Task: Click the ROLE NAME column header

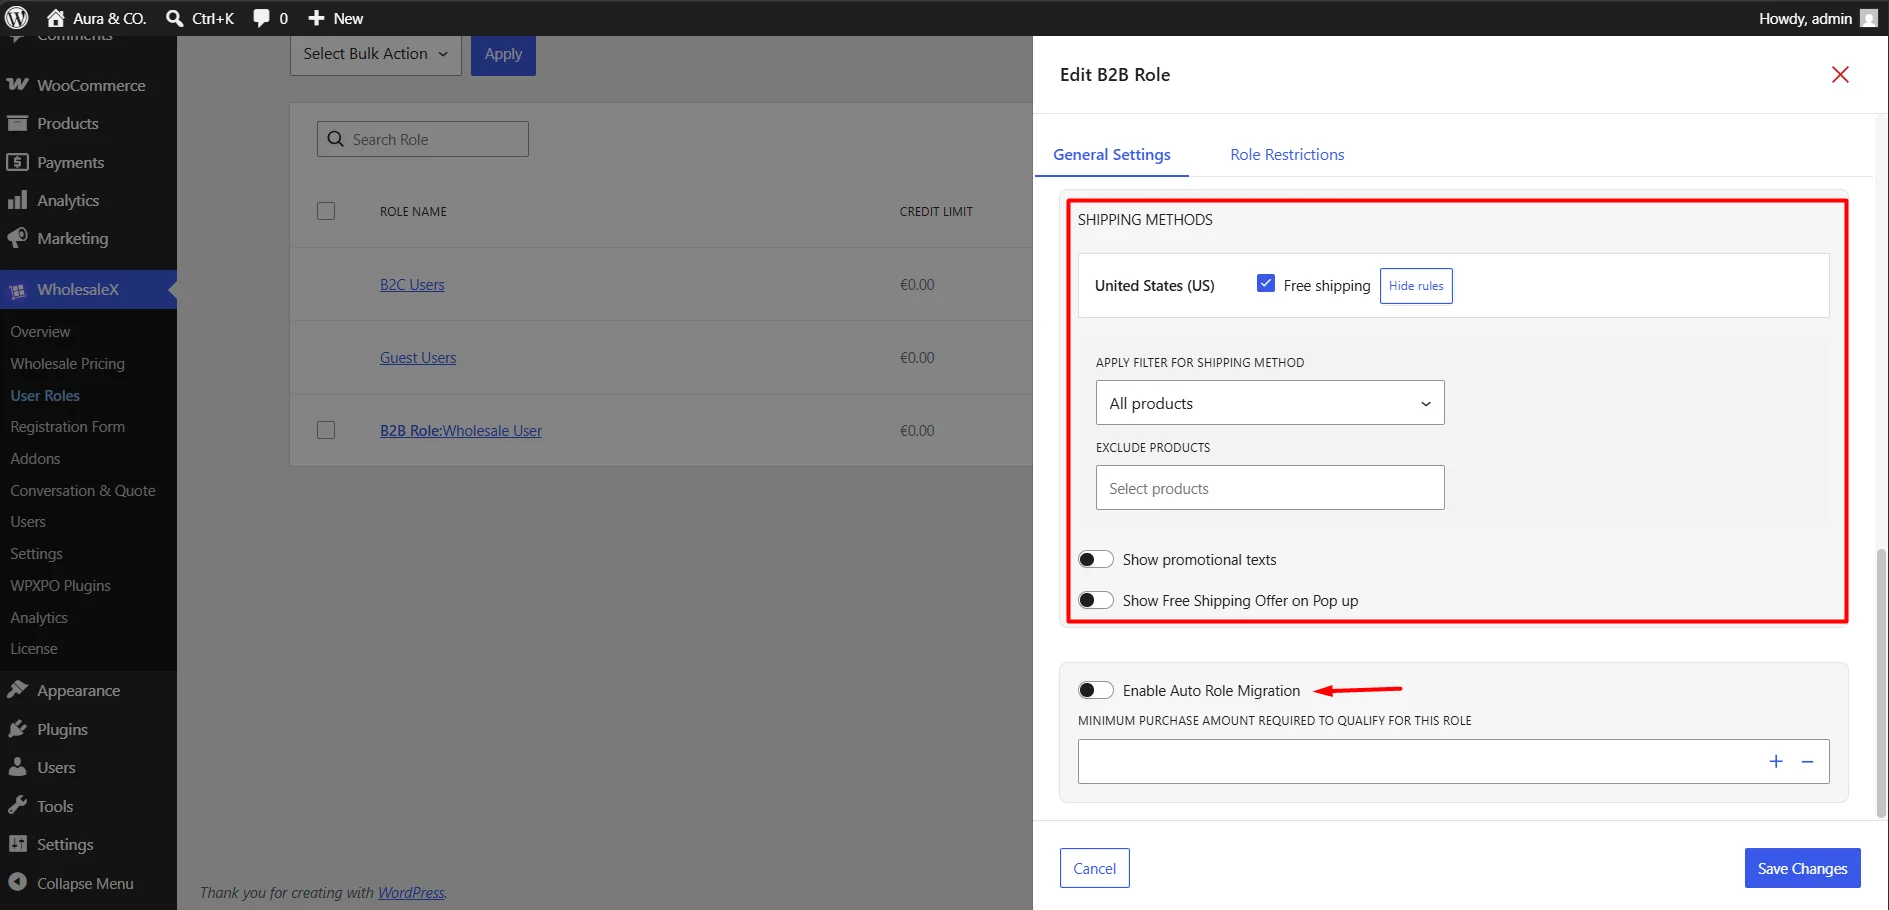Action: coord(413,212)
